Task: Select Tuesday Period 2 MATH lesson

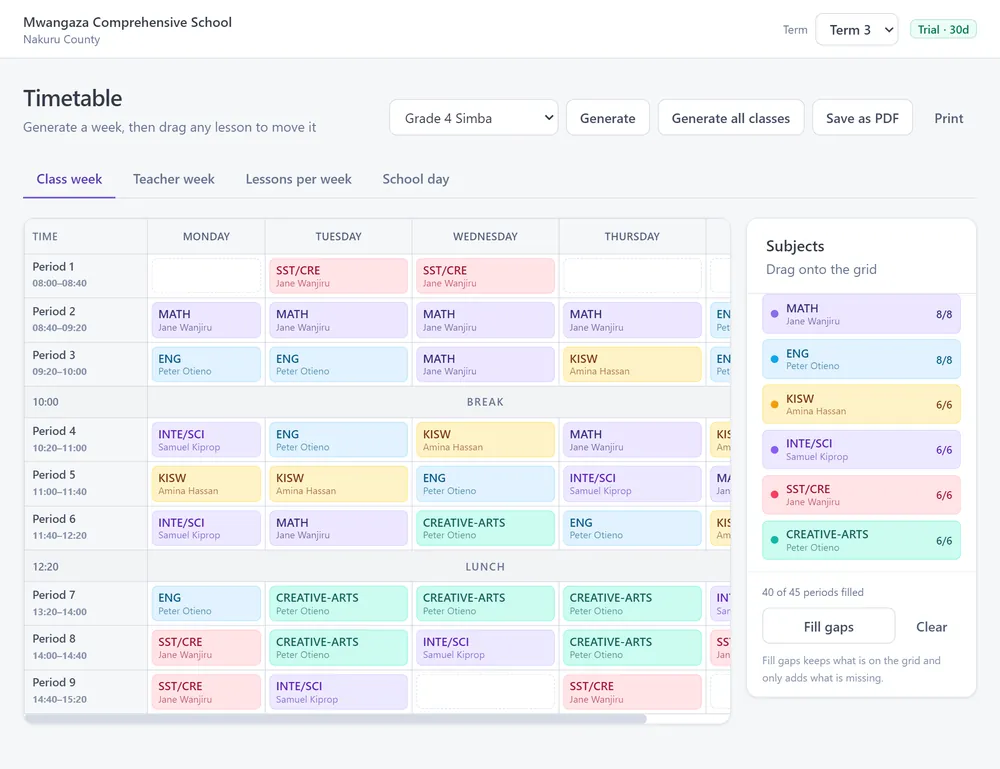Action: point(338,320)
